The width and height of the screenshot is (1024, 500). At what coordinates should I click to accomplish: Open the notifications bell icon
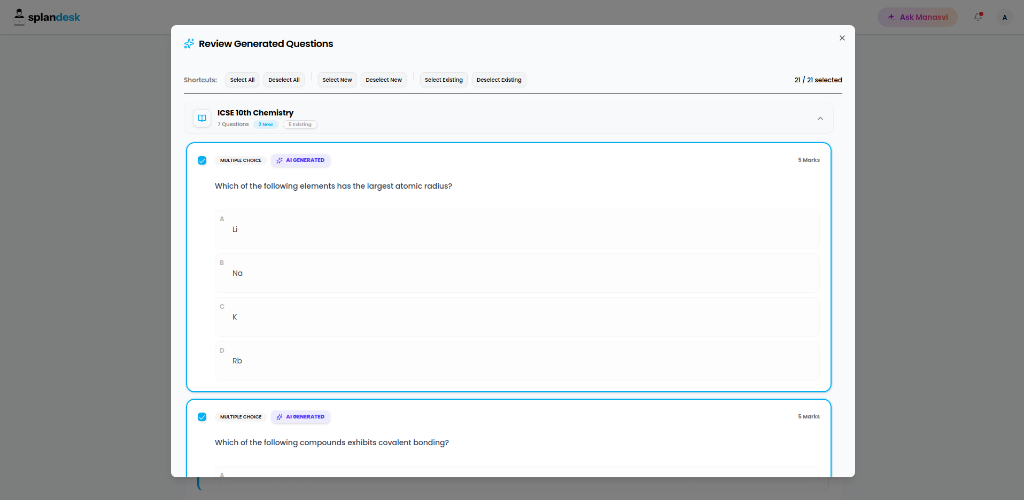pyautogui.click(x=978, y=17)
